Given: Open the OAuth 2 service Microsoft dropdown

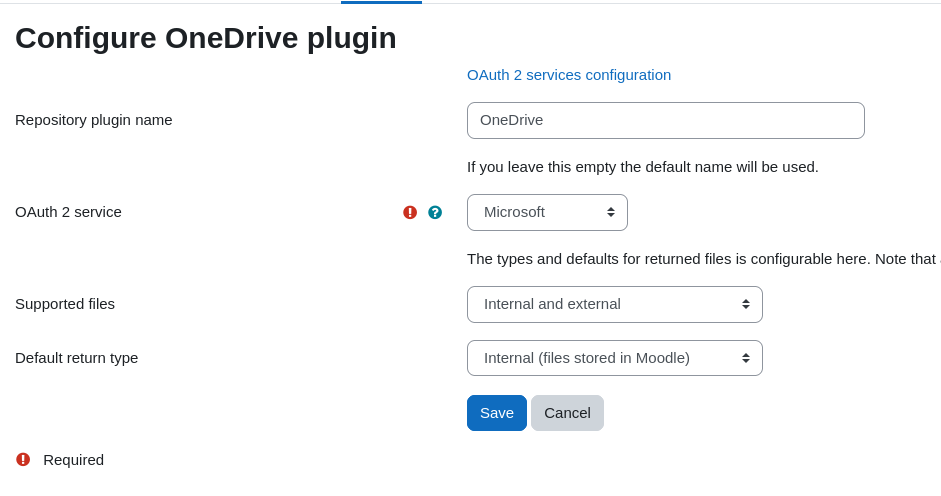Looking at the screenshot, I should (547, 213).
